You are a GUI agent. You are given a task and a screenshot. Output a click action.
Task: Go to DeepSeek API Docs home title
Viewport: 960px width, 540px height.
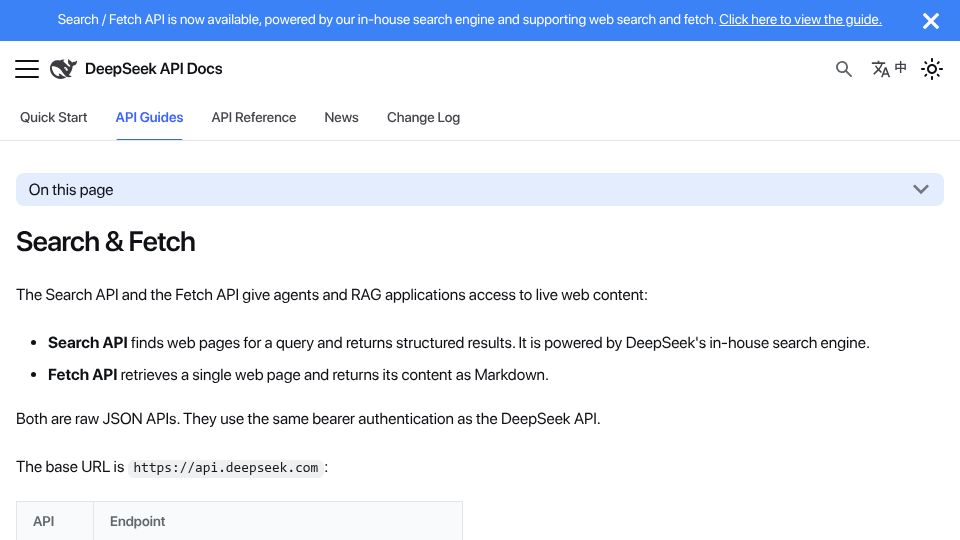154,69
